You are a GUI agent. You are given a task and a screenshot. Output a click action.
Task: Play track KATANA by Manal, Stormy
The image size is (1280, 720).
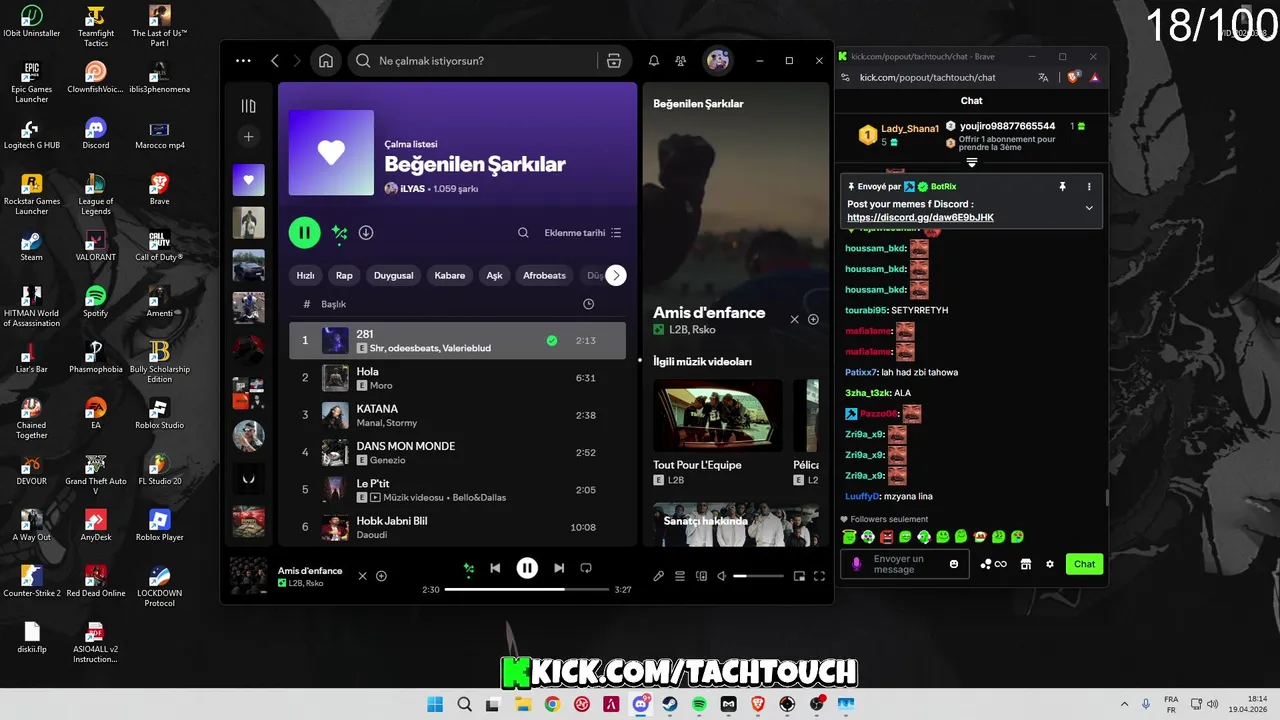[457, 415]
